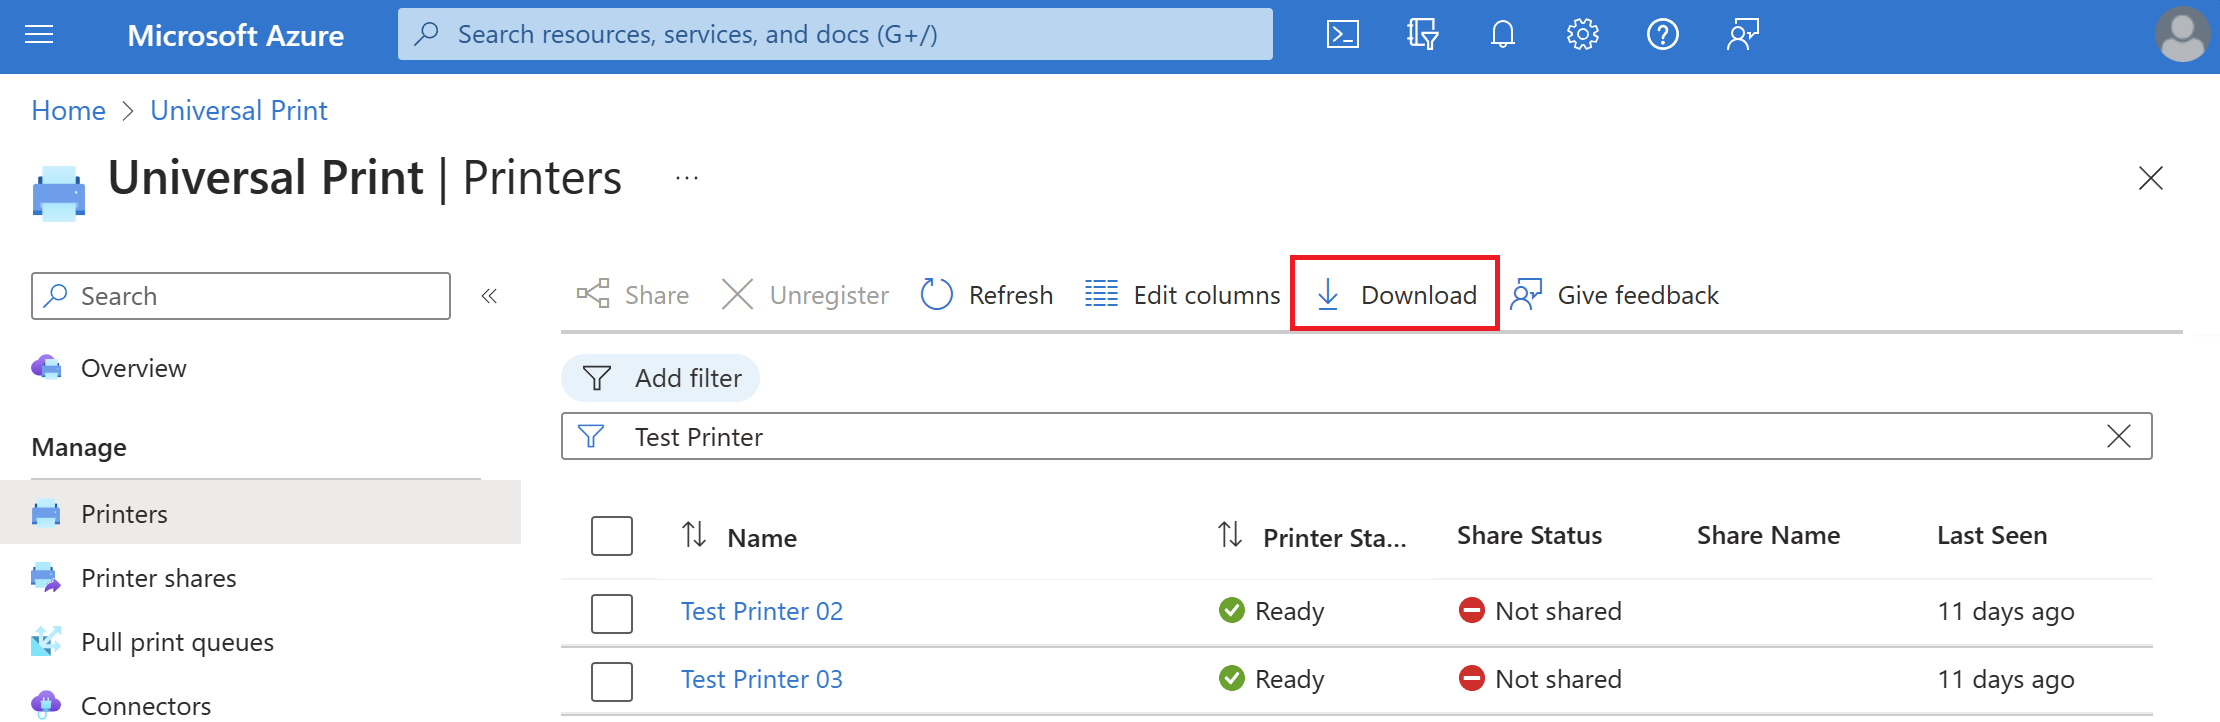Click the Last Seen column header
This screenshot has width=2220, height=722.
pyautogui.click(x=1992, y=536)
